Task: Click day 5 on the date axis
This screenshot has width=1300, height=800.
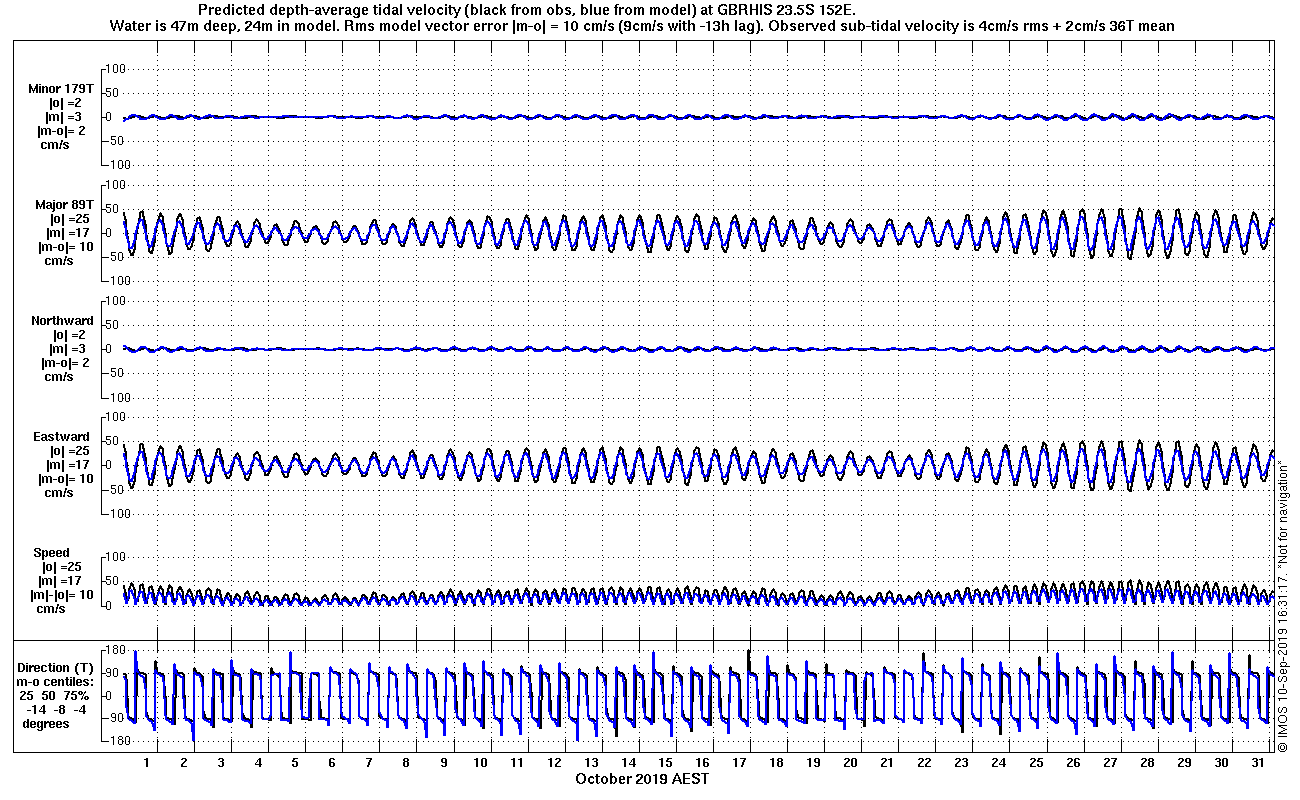Action: pyautogui.click(x=295, y=763)
